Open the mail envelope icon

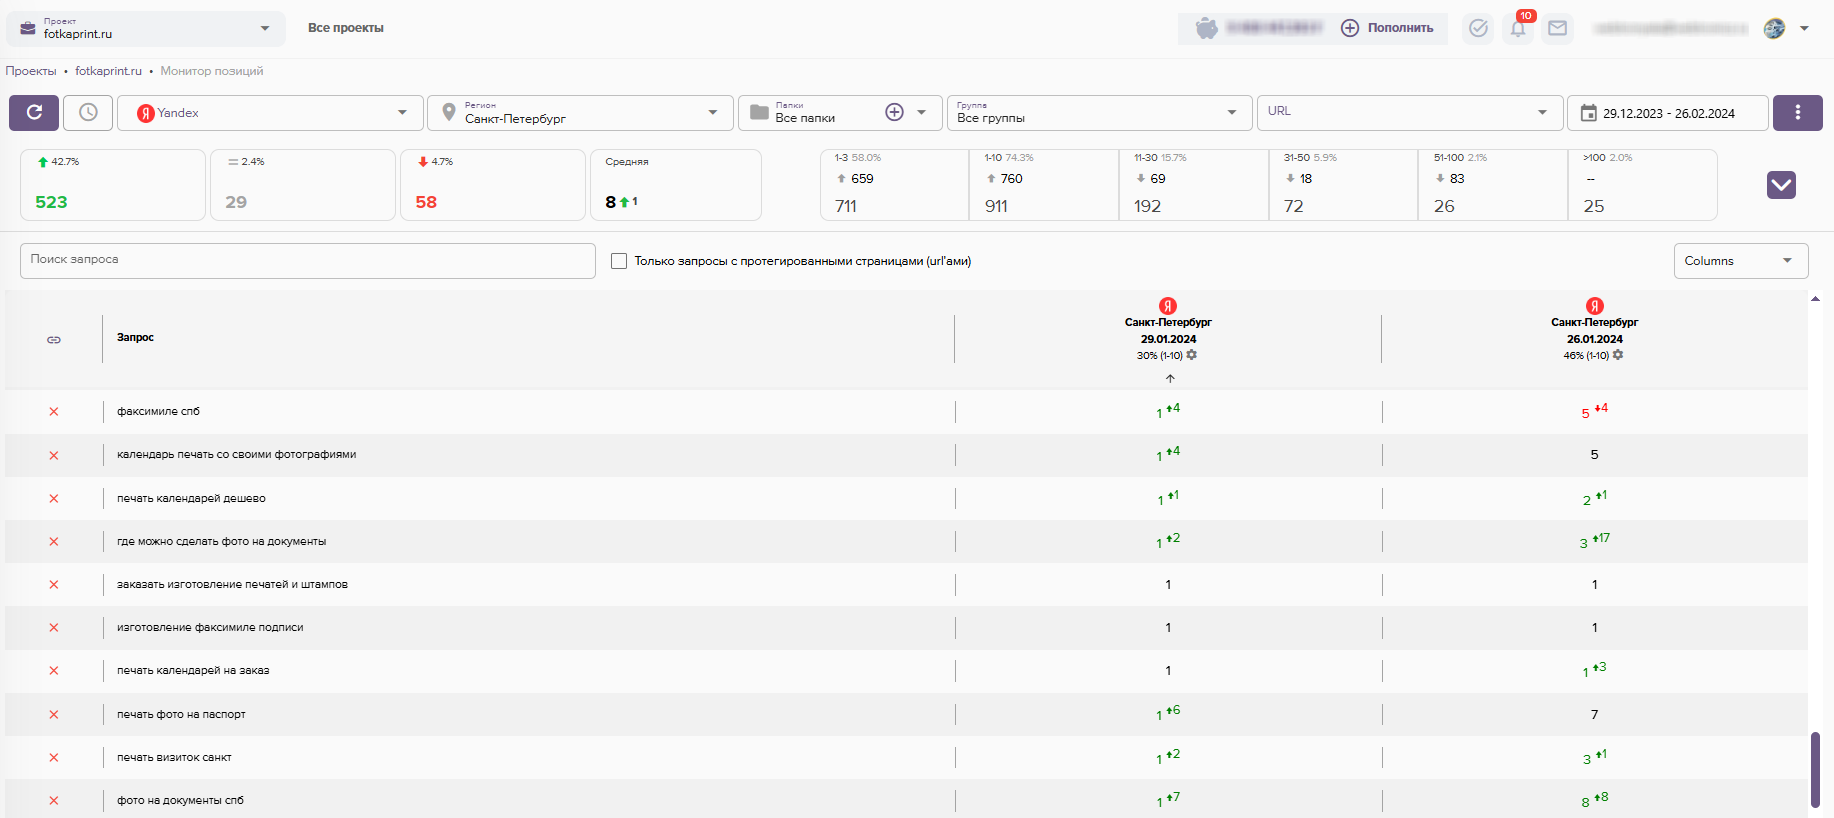tap(1557, 28)
